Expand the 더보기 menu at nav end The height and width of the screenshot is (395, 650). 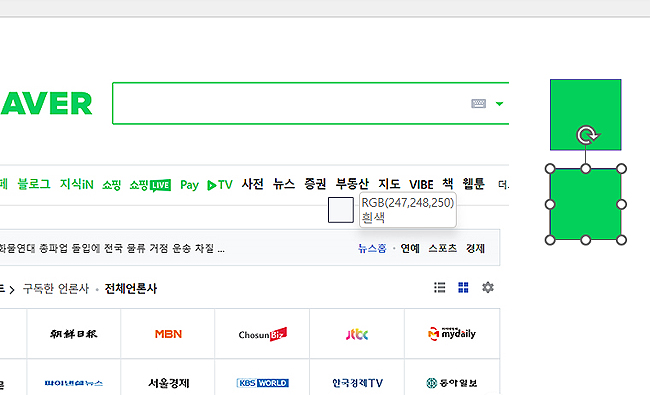pos(503,185)
